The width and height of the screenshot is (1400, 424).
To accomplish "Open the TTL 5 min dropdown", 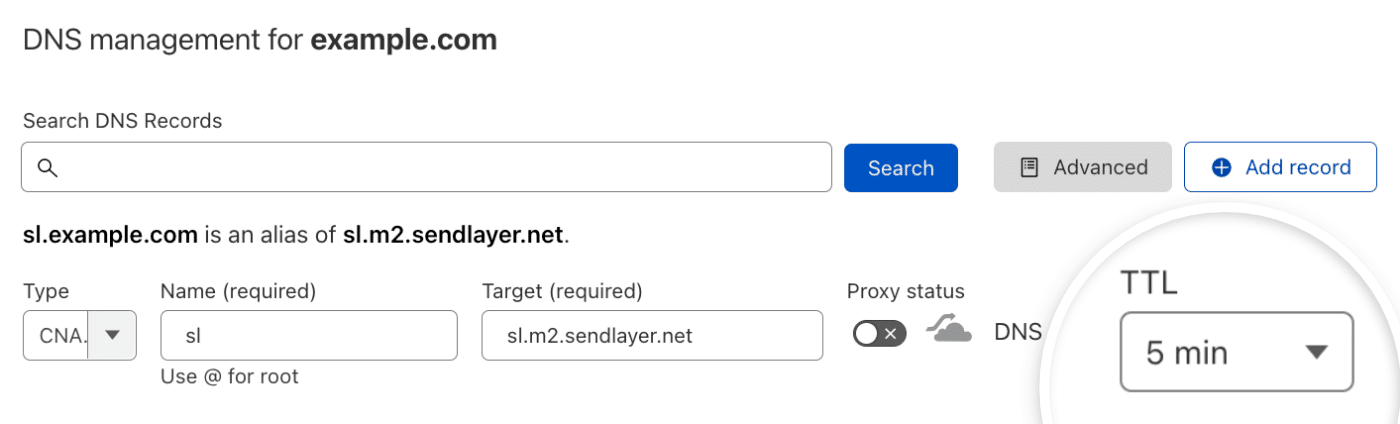I will coord(1235,352).
